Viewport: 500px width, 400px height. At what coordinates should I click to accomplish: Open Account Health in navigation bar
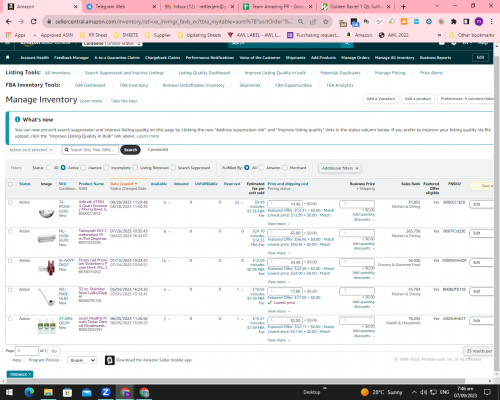tap(35, 58)
